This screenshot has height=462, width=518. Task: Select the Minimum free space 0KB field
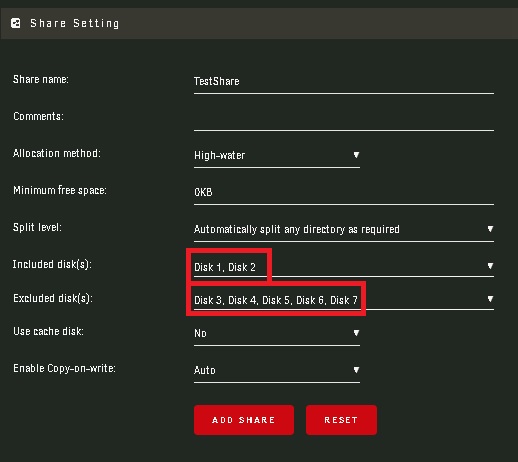click(x=344, y=193)
